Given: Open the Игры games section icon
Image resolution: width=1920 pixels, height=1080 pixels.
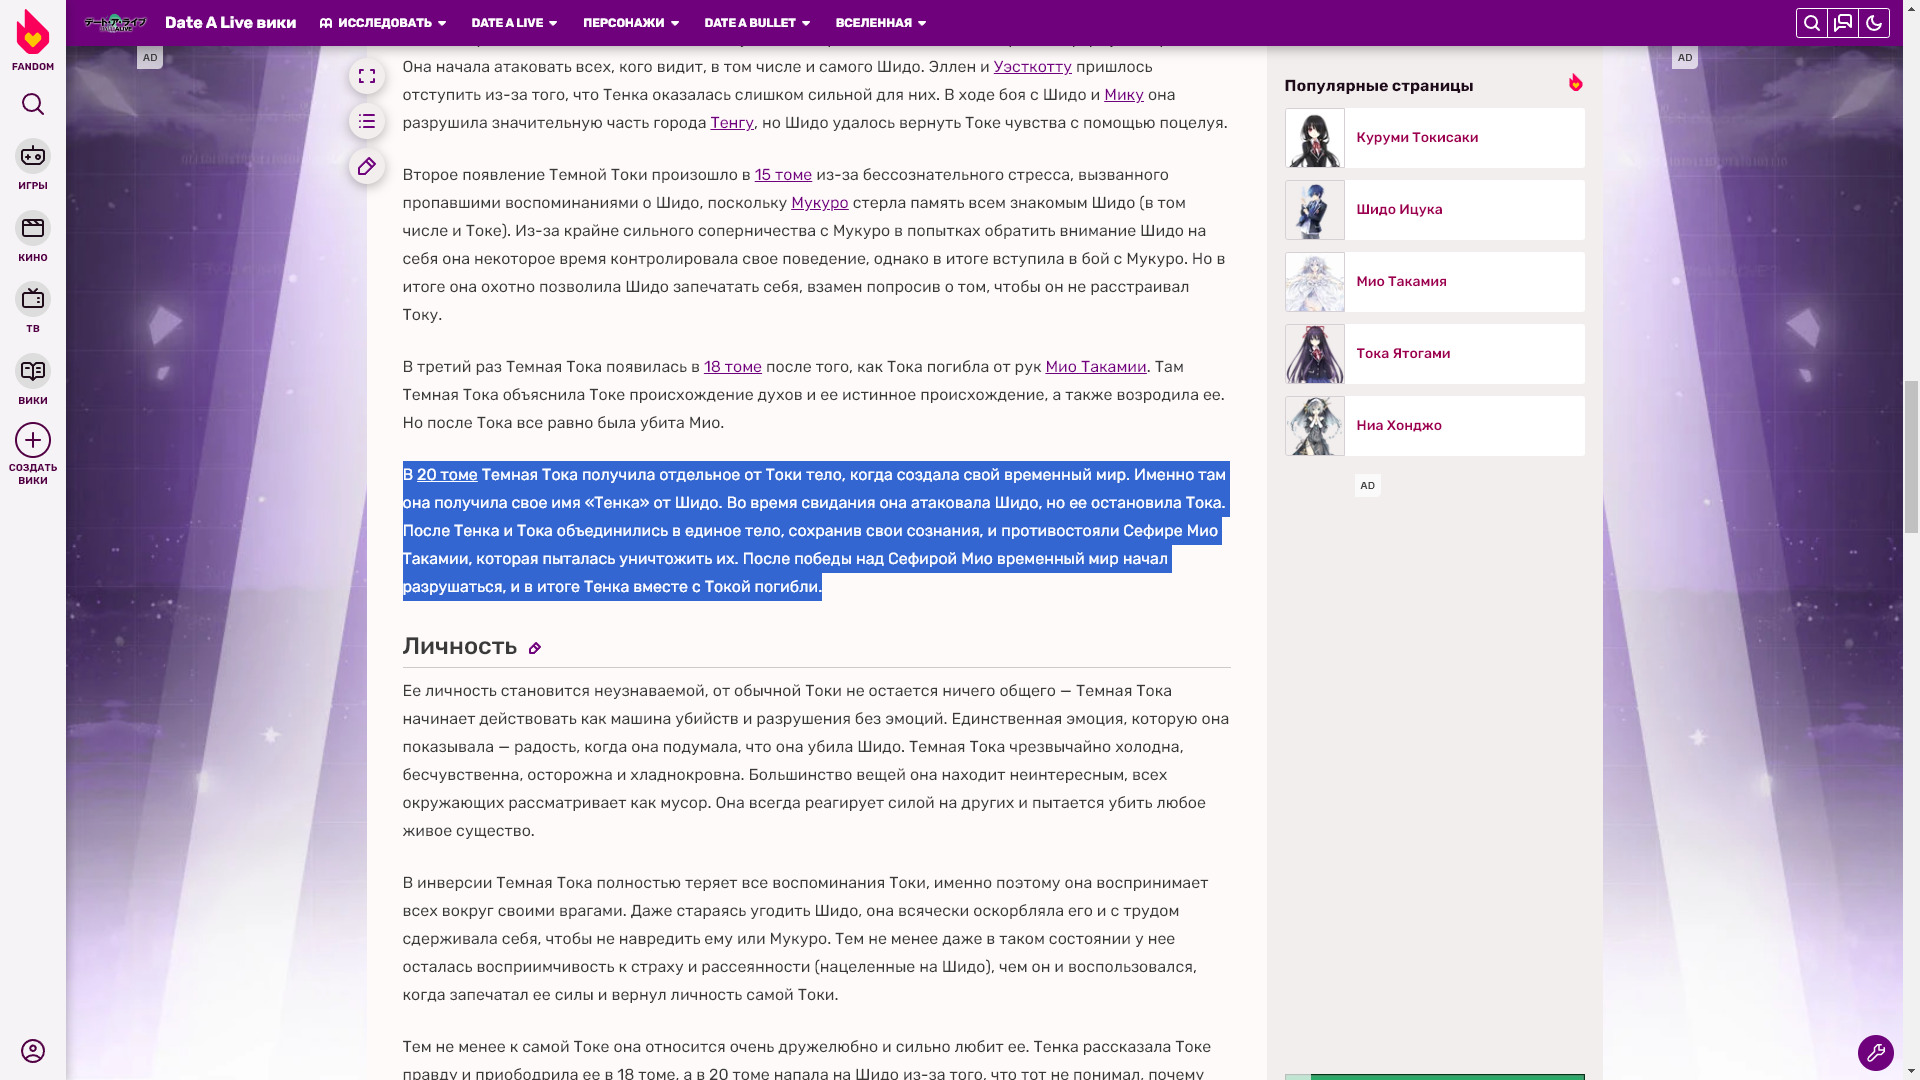Looking at the screenshot, I should [33, 156].
